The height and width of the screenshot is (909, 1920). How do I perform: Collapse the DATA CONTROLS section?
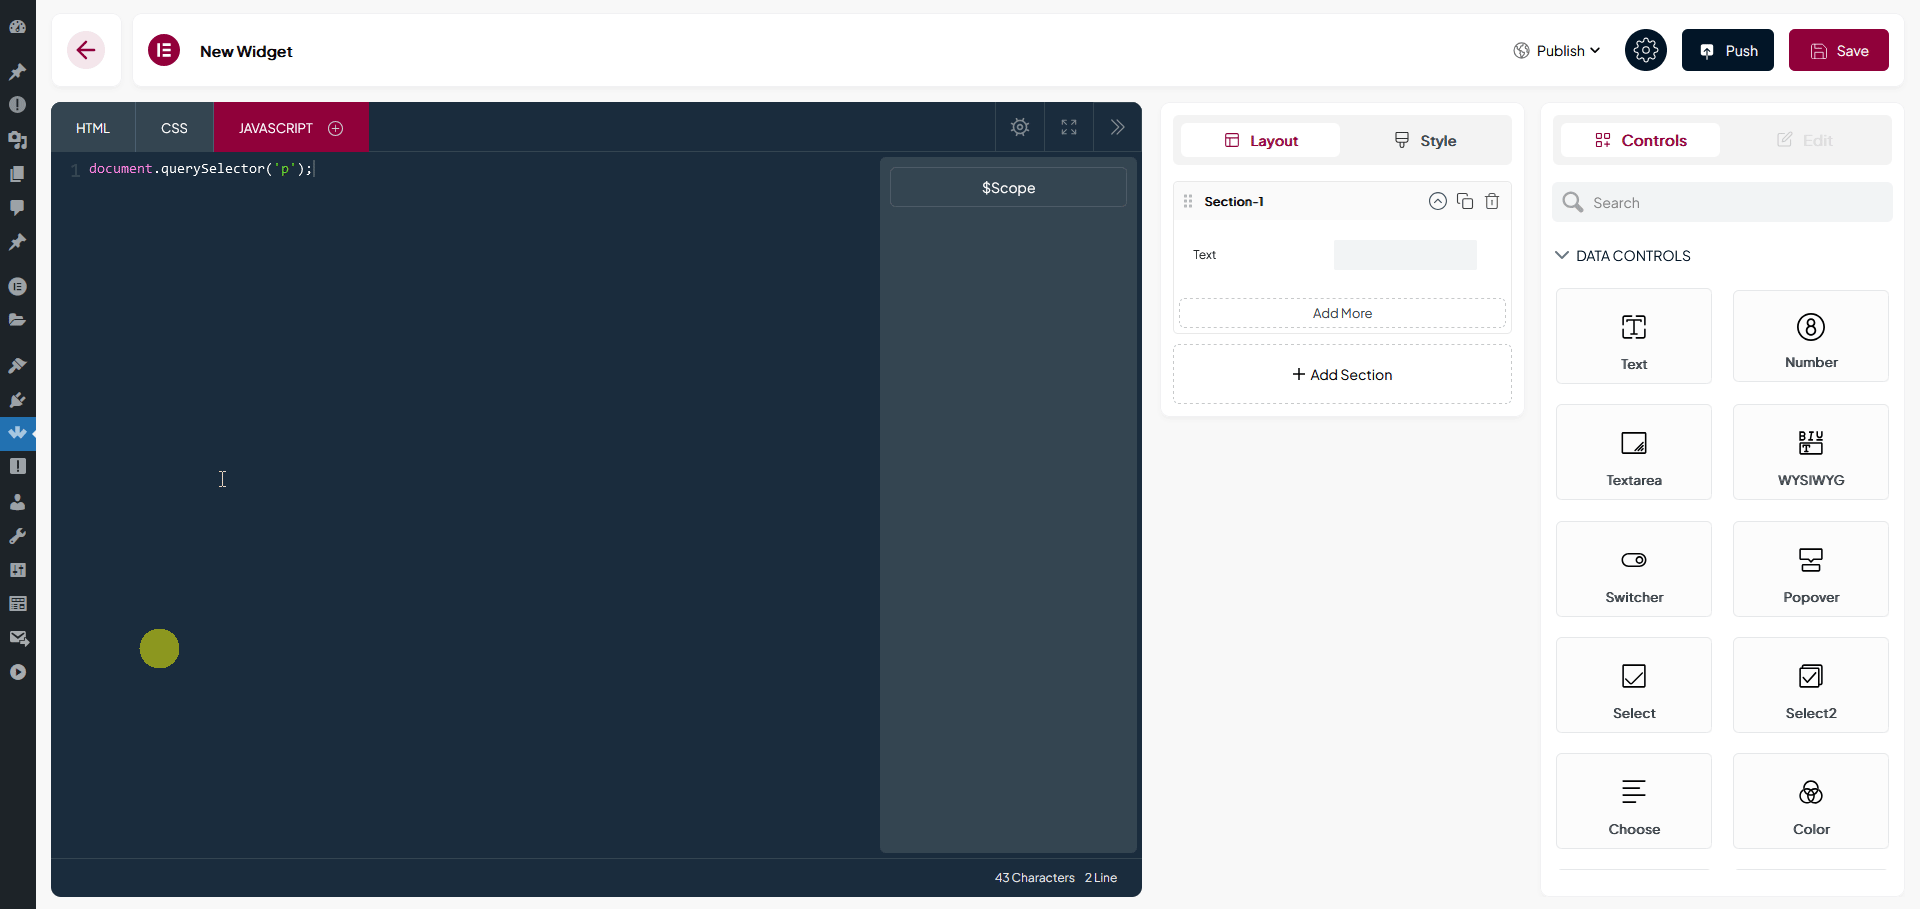1562,256
